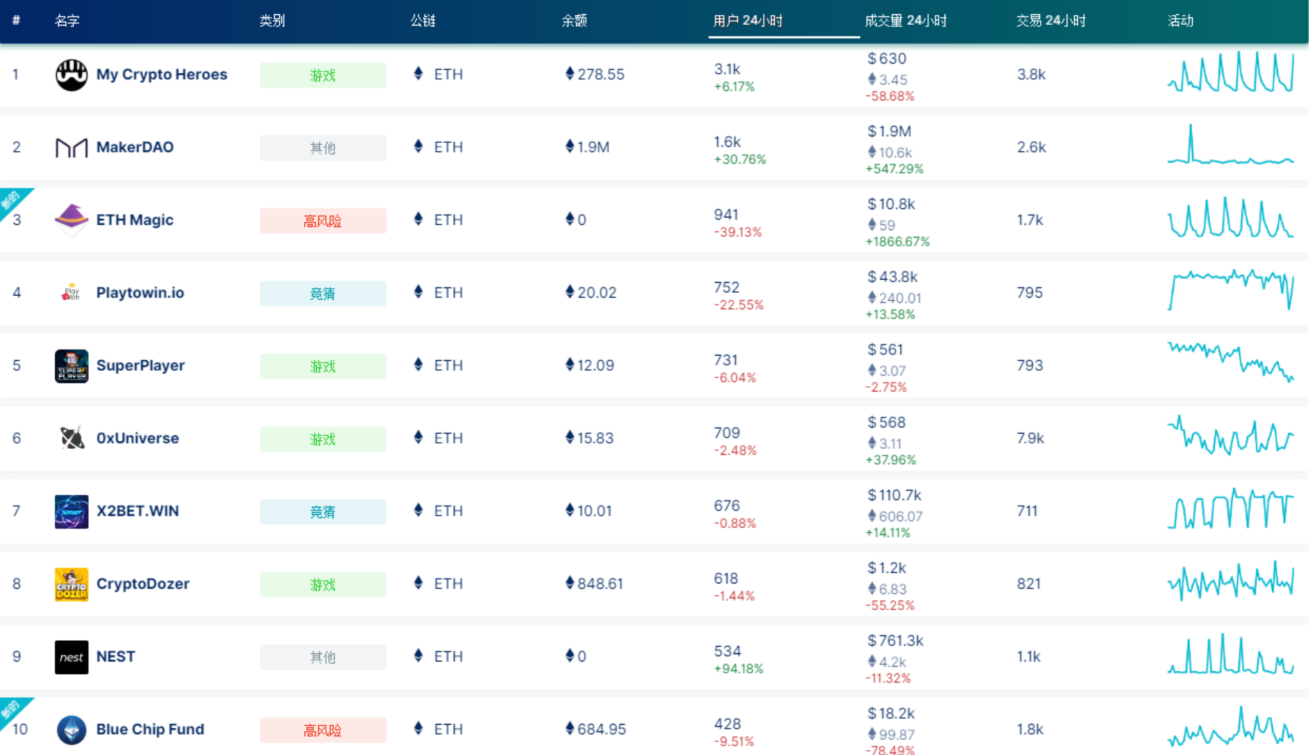
Task: Click the Playtowin.io logo icon
Action: point(71,293)
